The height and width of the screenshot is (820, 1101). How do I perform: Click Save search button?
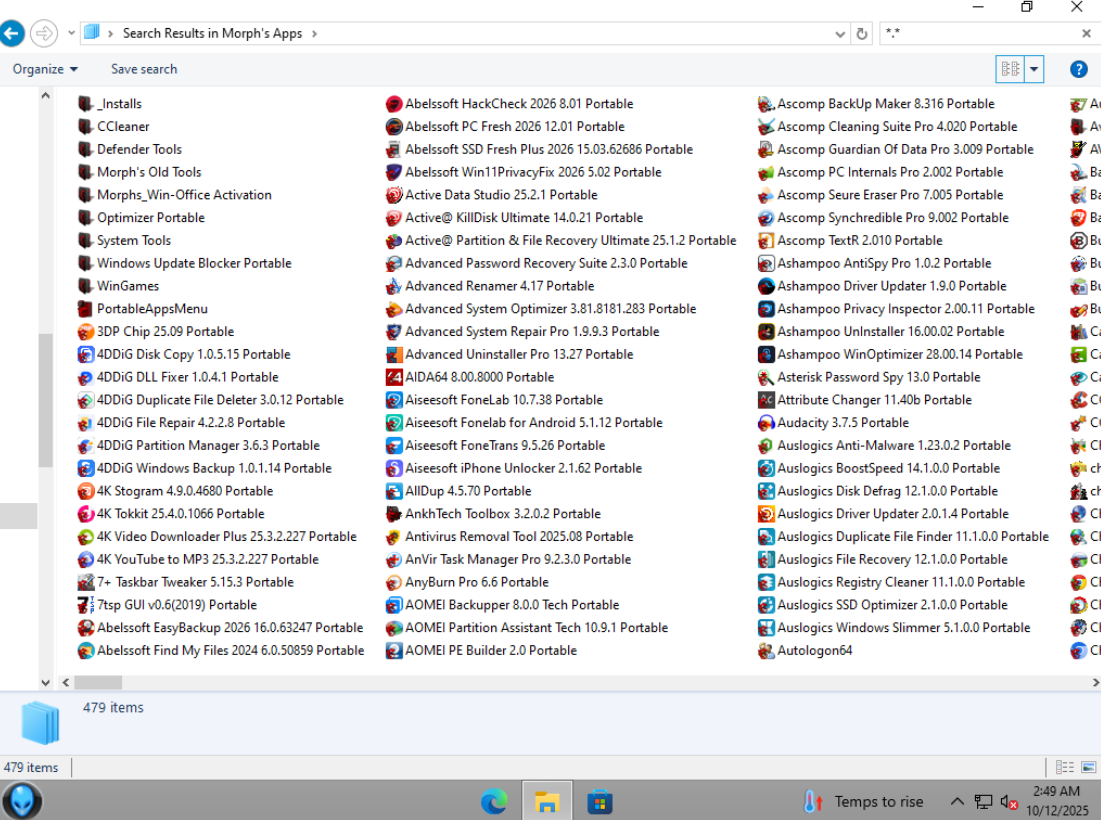click(144, 69)
